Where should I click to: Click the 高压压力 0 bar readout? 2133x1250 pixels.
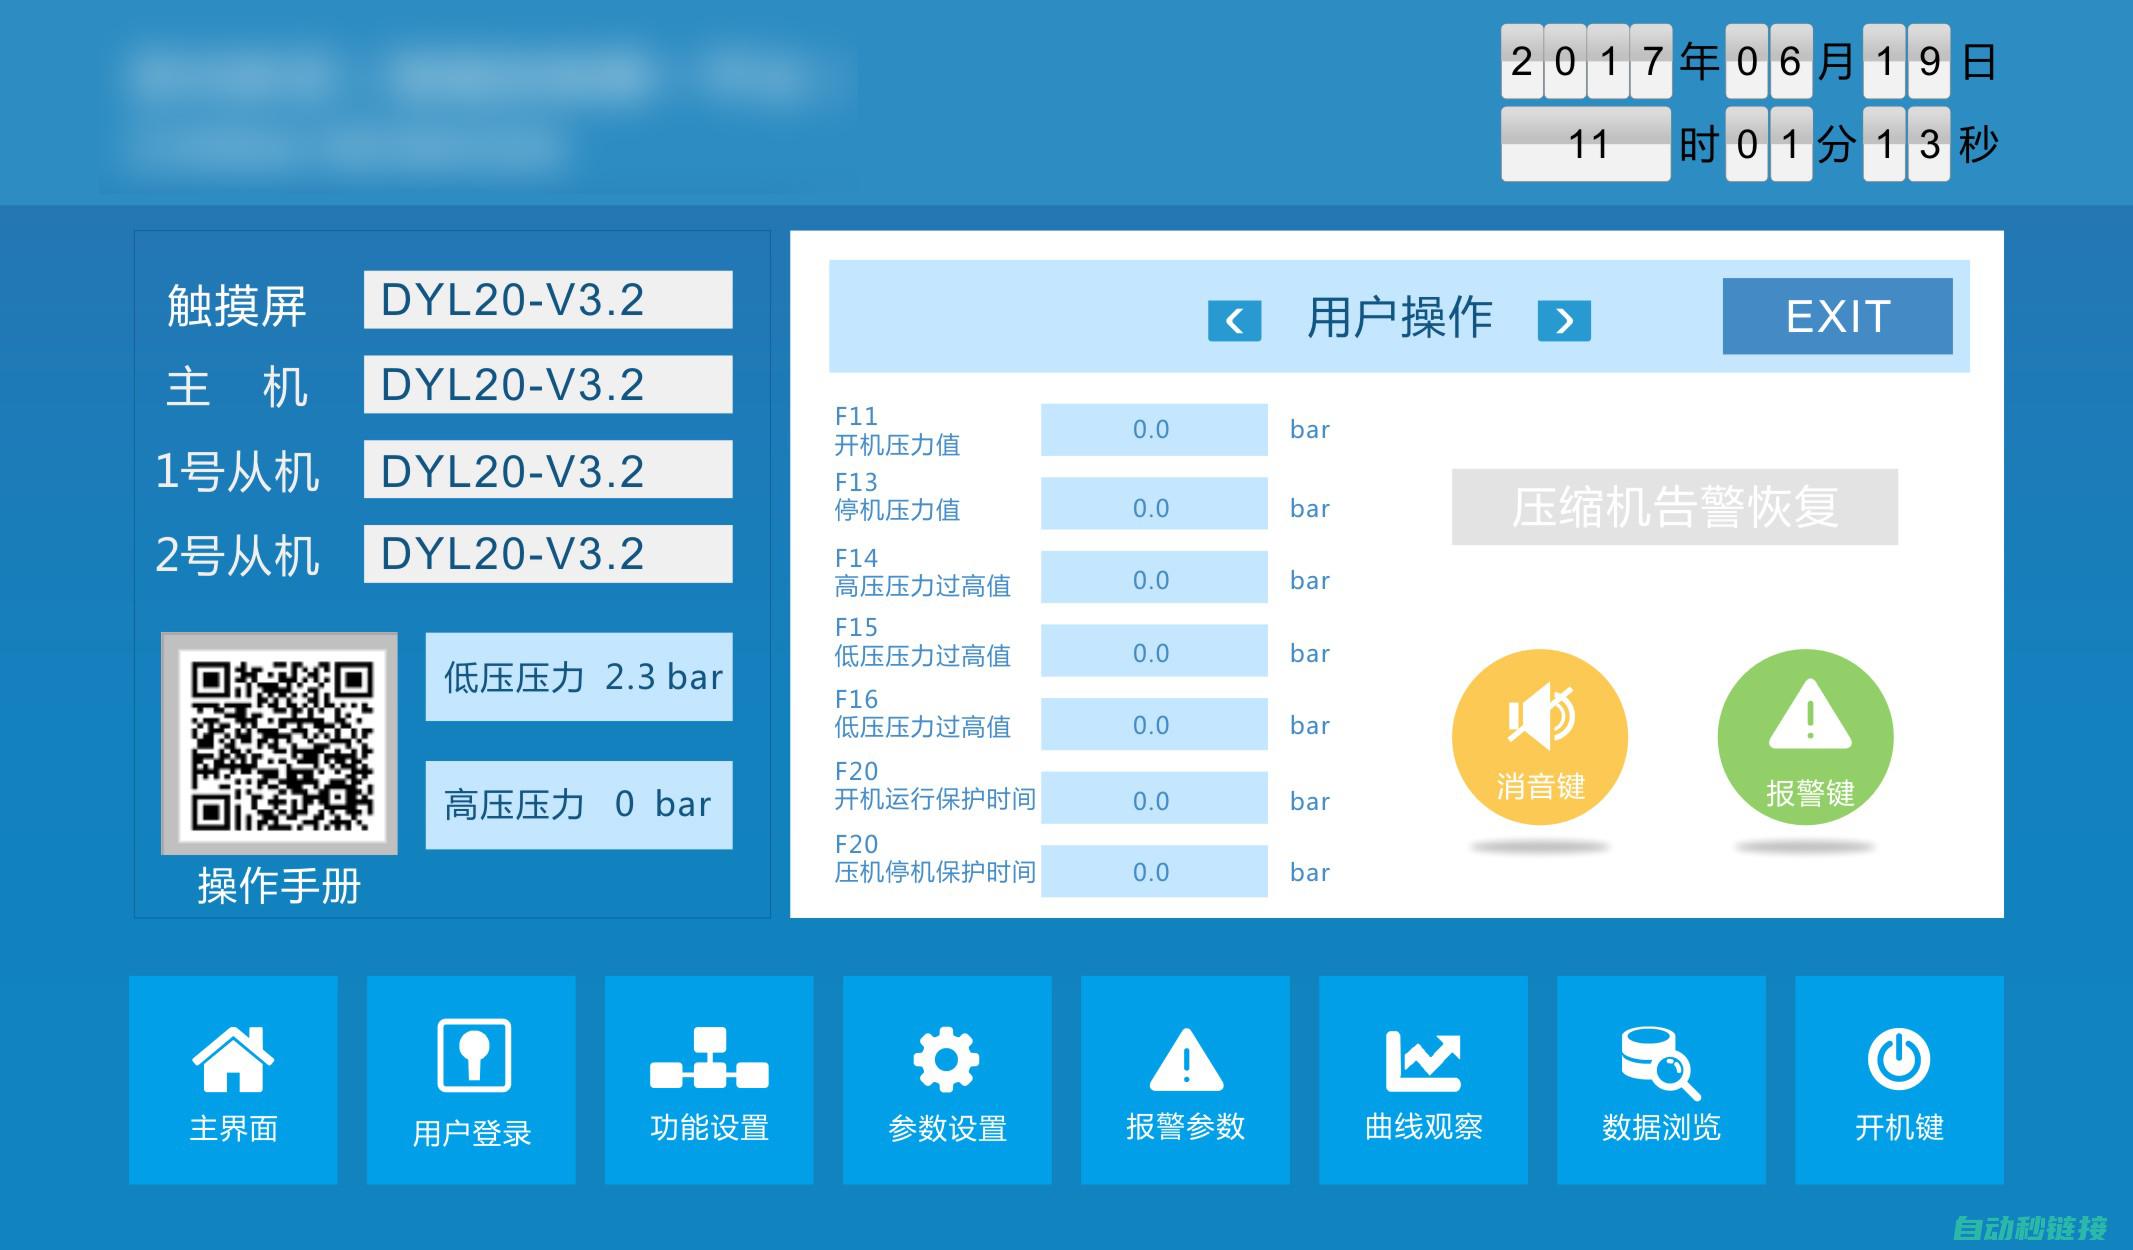(x=579, y=805)
